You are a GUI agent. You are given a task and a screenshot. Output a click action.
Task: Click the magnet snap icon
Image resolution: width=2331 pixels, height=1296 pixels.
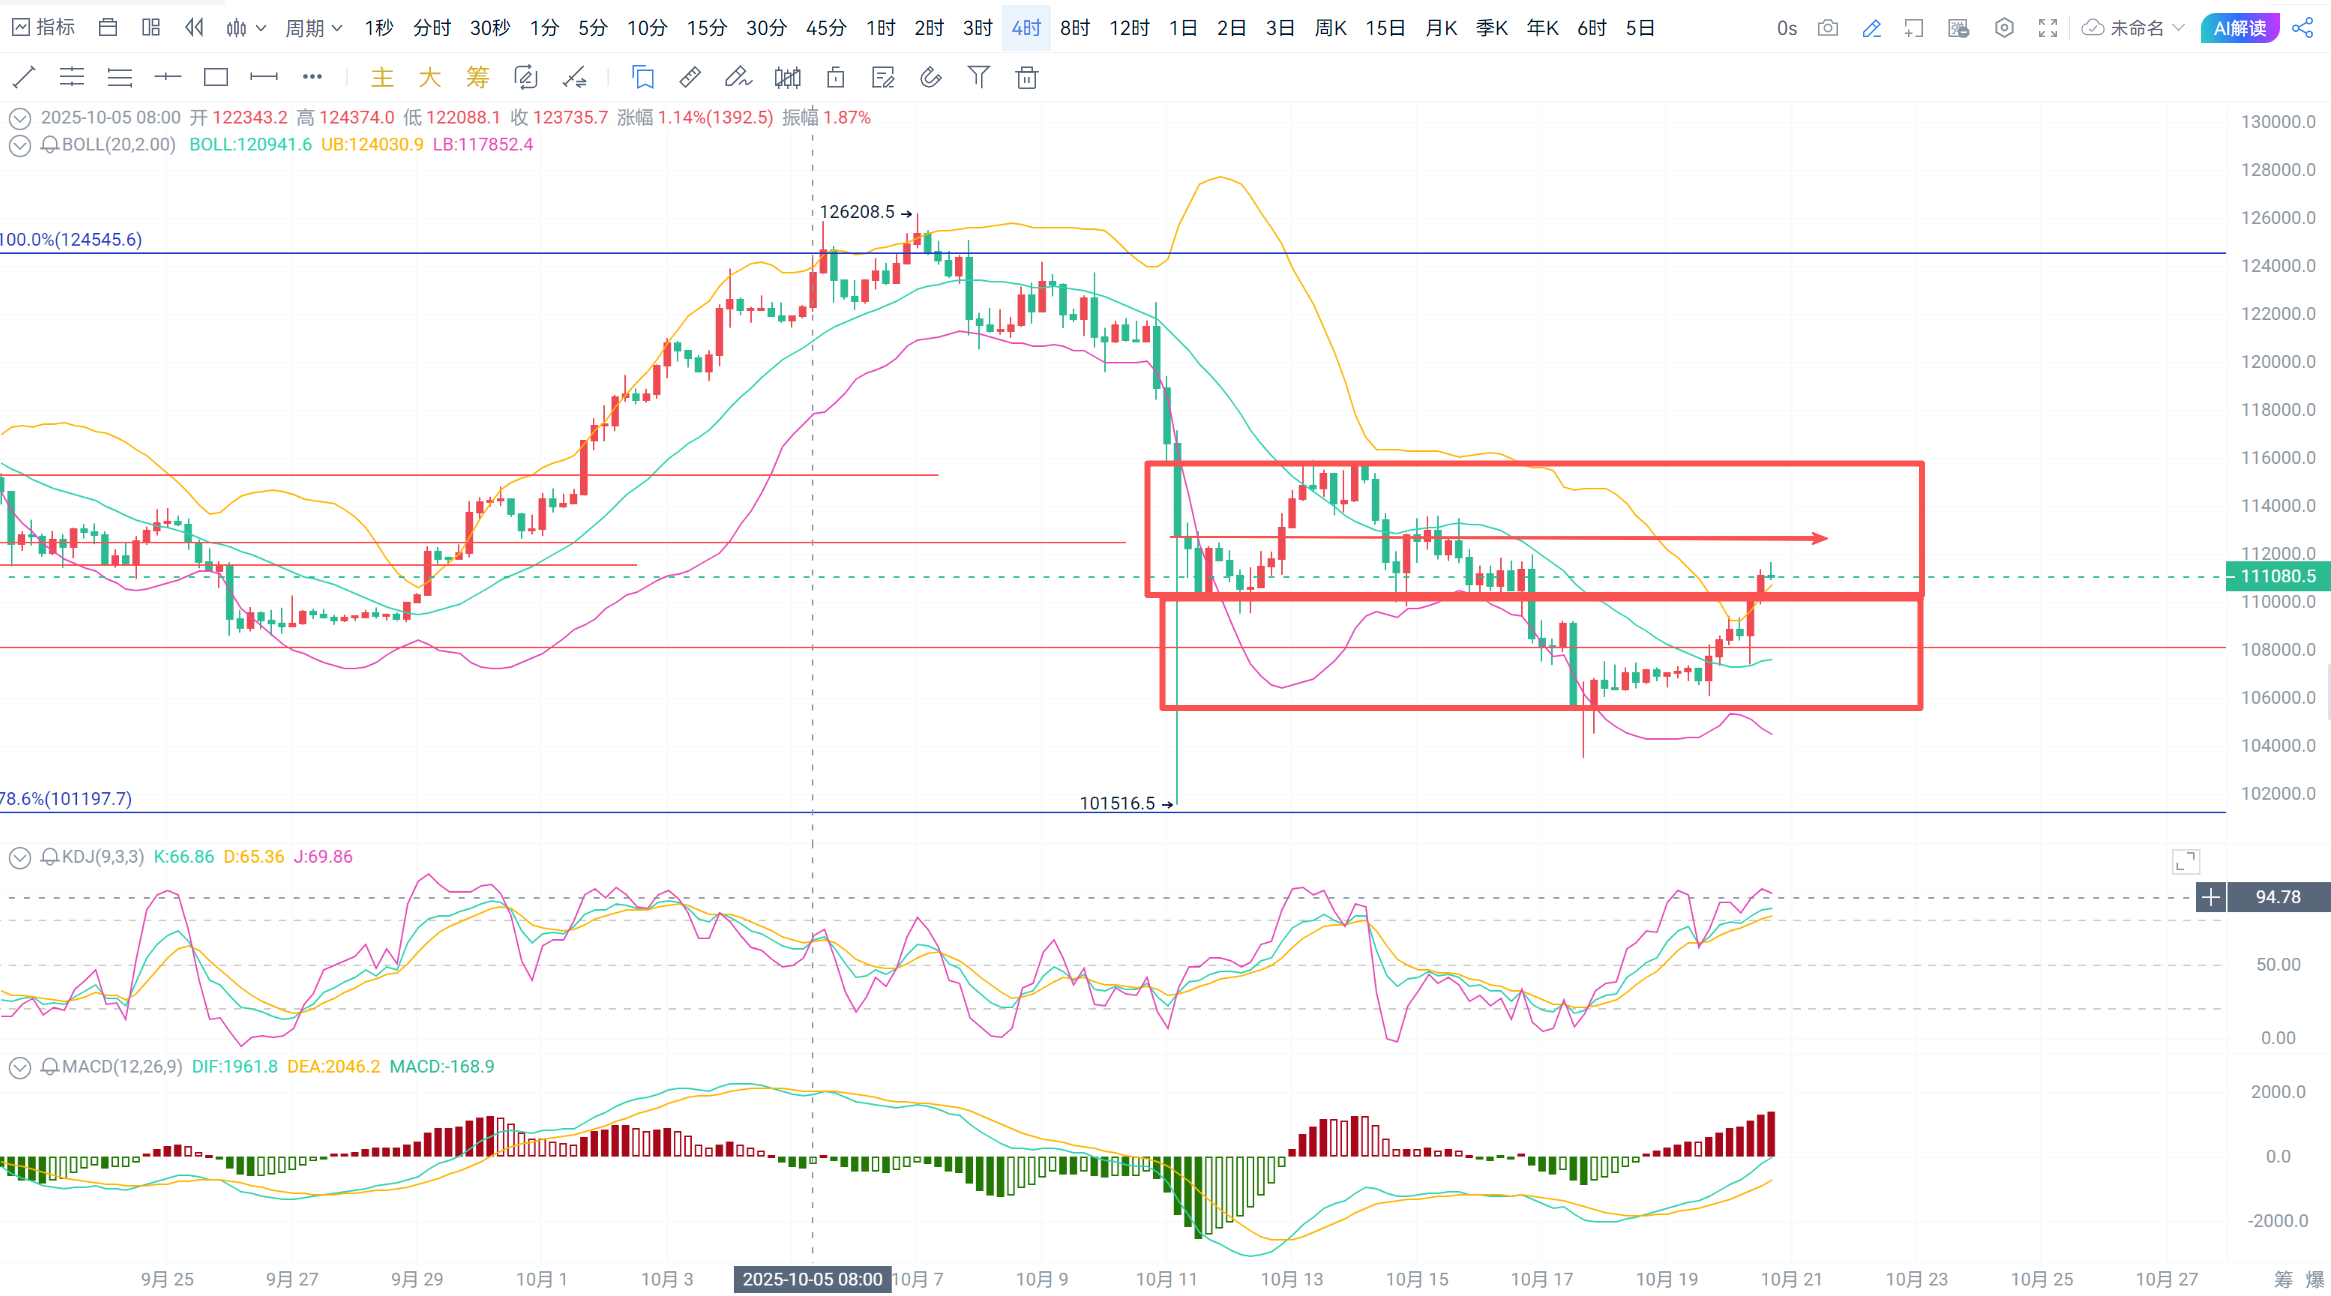(931, 77)
